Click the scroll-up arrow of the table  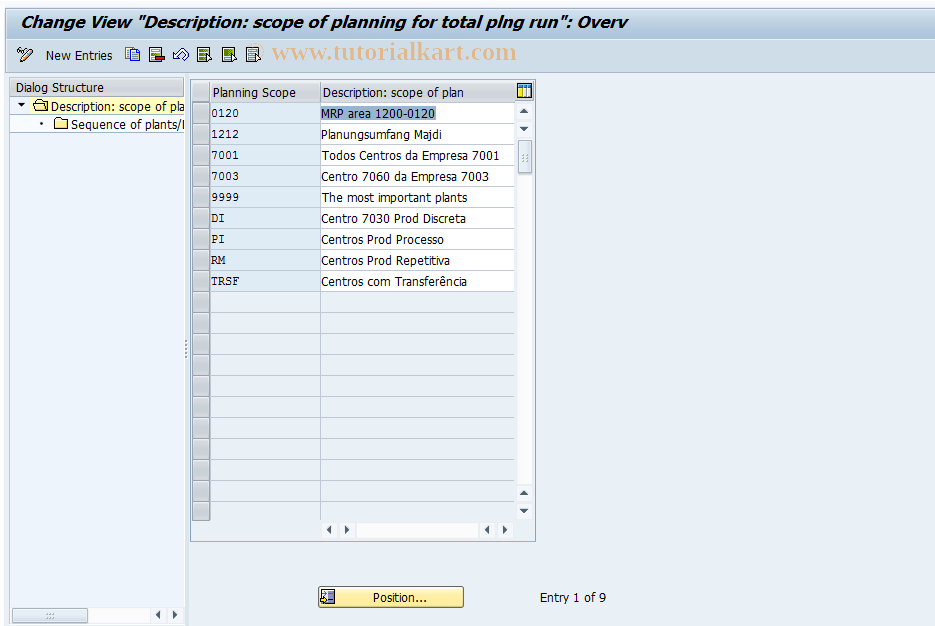click(x=523, y=111)
